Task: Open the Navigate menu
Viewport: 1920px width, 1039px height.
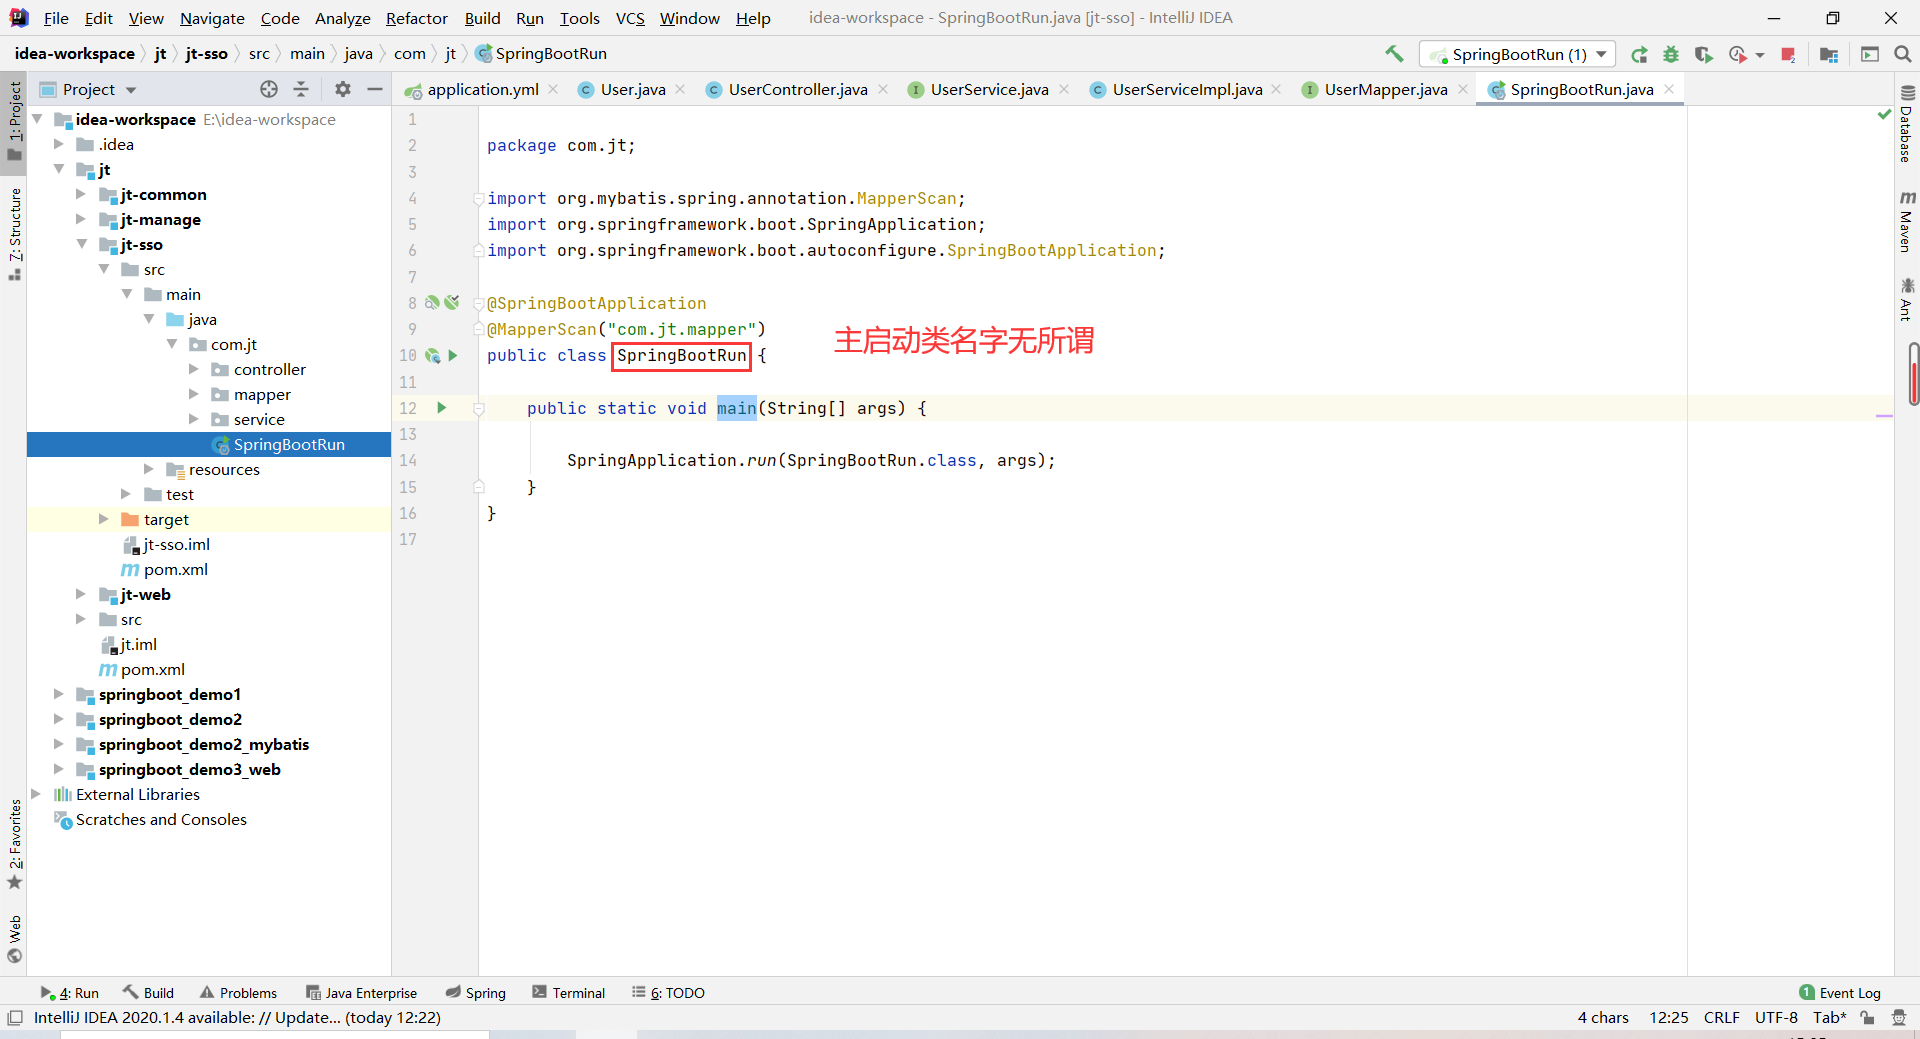Action: 212,18
